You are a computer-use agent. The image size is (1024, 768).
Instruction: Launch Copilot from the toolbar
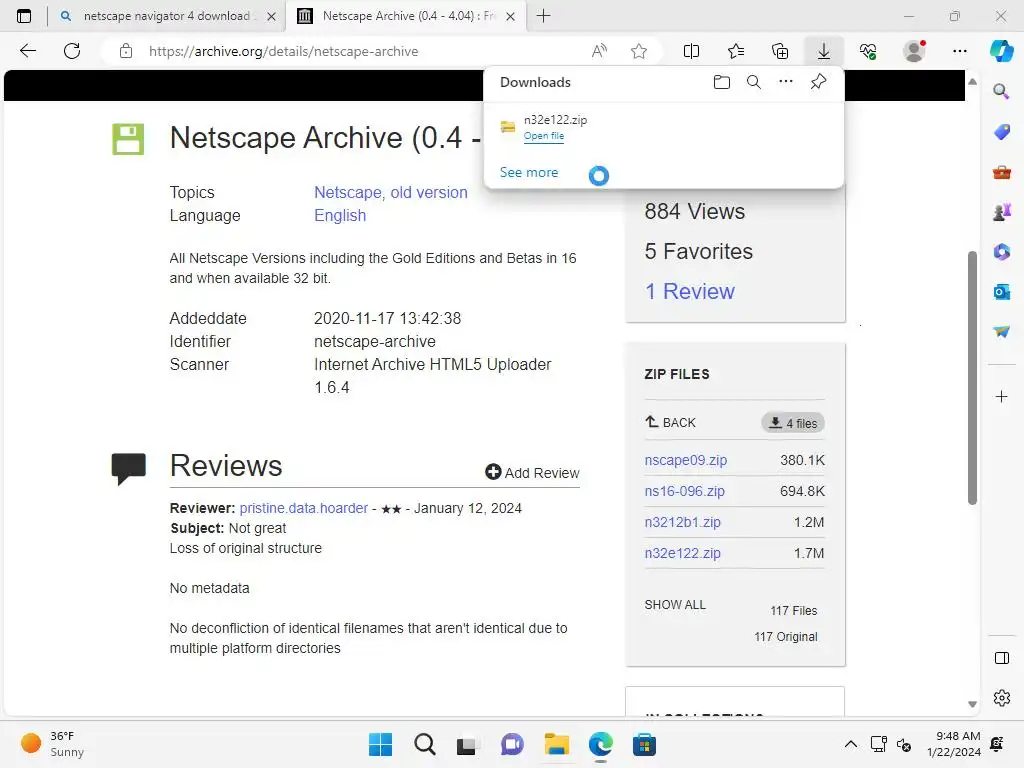coord(1001,51)
